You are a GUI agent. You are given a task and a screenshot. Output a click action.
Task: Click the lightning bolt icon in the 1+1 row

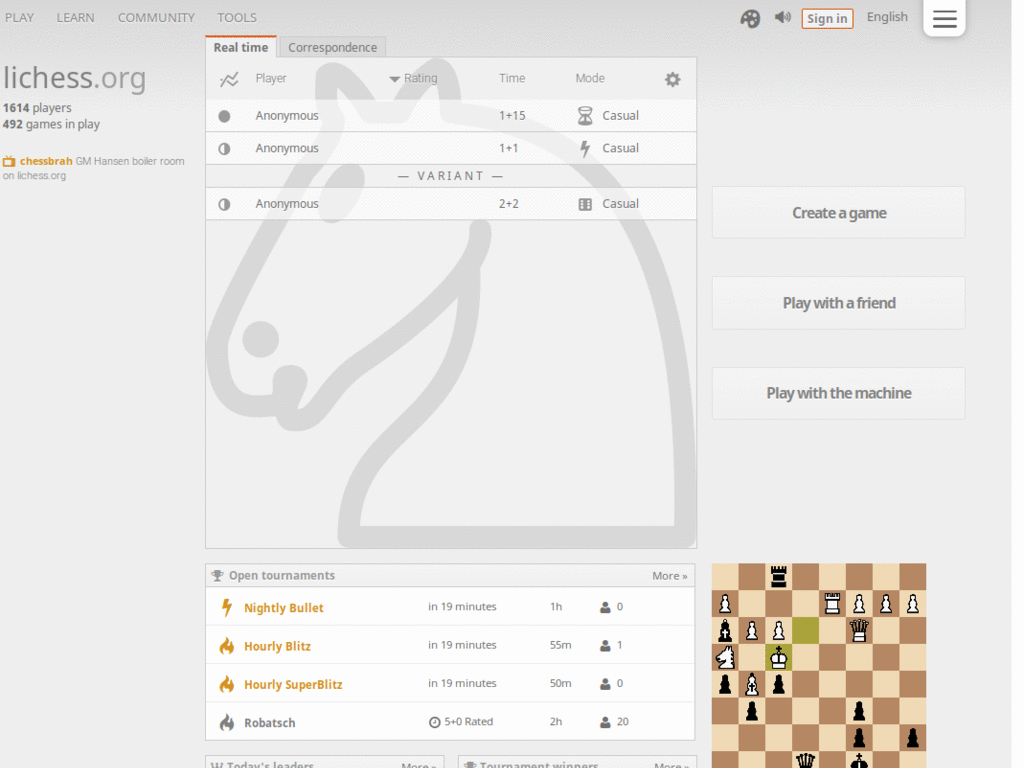(x=584, y=148)
